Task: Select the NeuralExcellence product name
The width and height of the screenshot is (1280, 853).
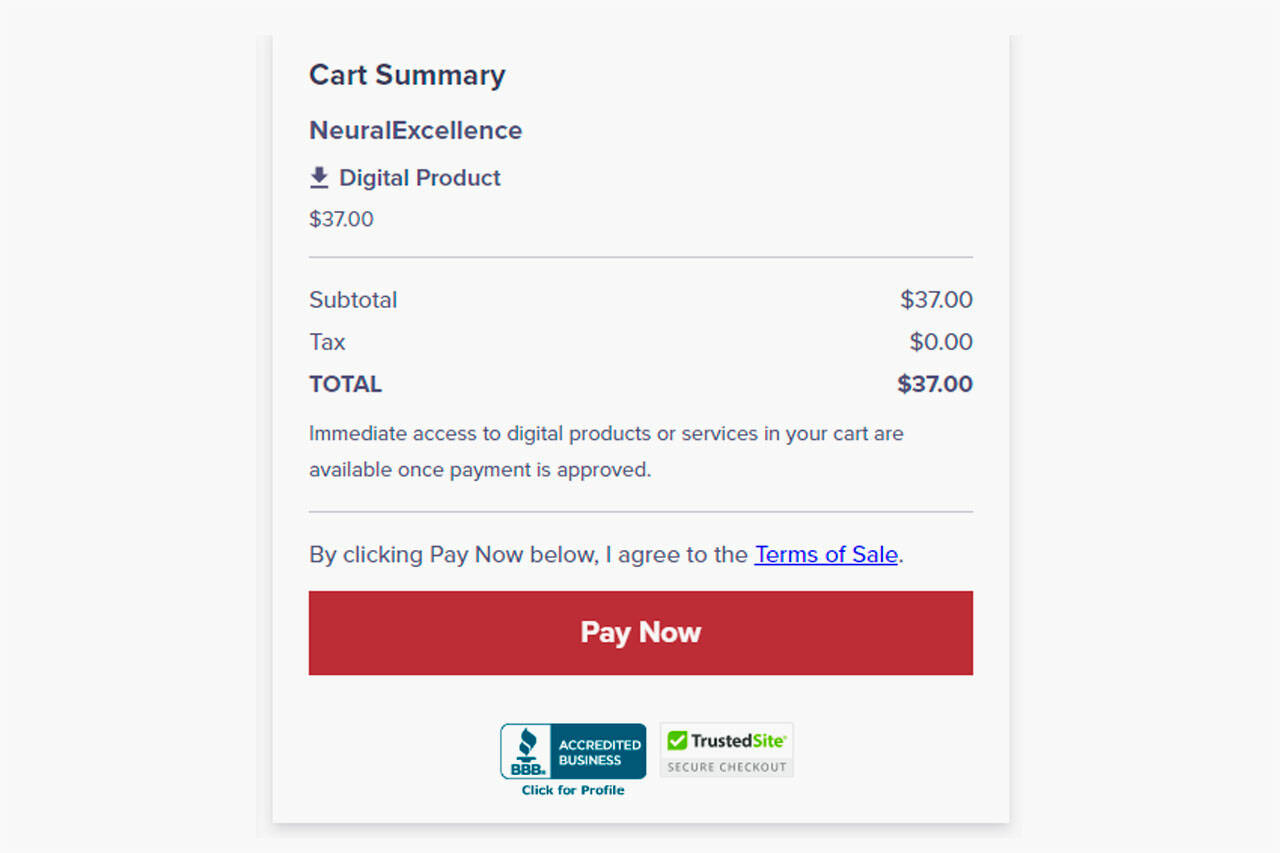Action: [415, 130]
